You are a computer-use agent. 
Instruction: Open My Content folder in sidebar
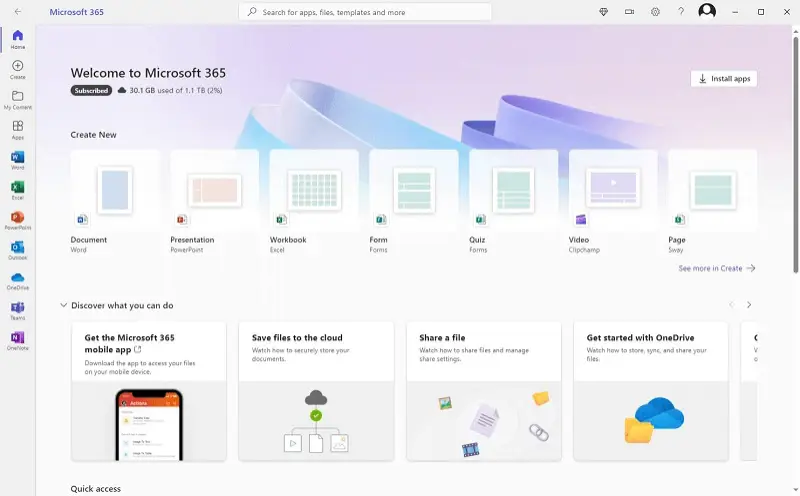[x=17, y=100]
